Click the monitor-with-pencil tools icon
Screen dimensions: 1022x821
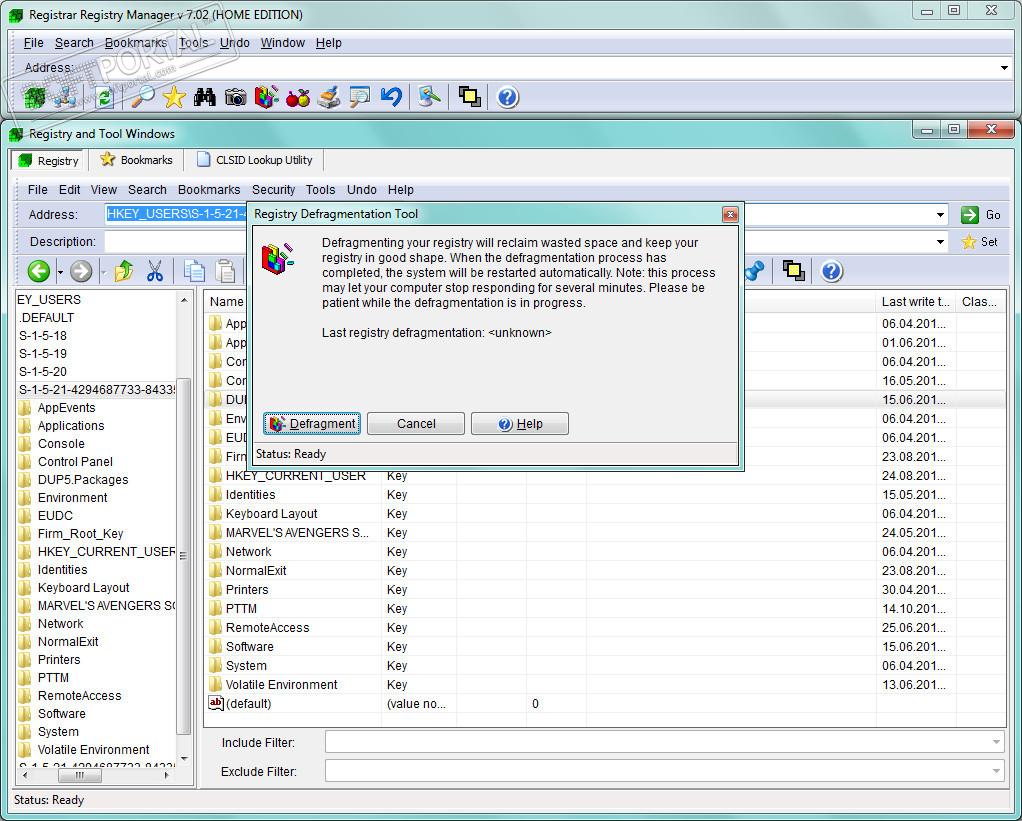[429, 98]
